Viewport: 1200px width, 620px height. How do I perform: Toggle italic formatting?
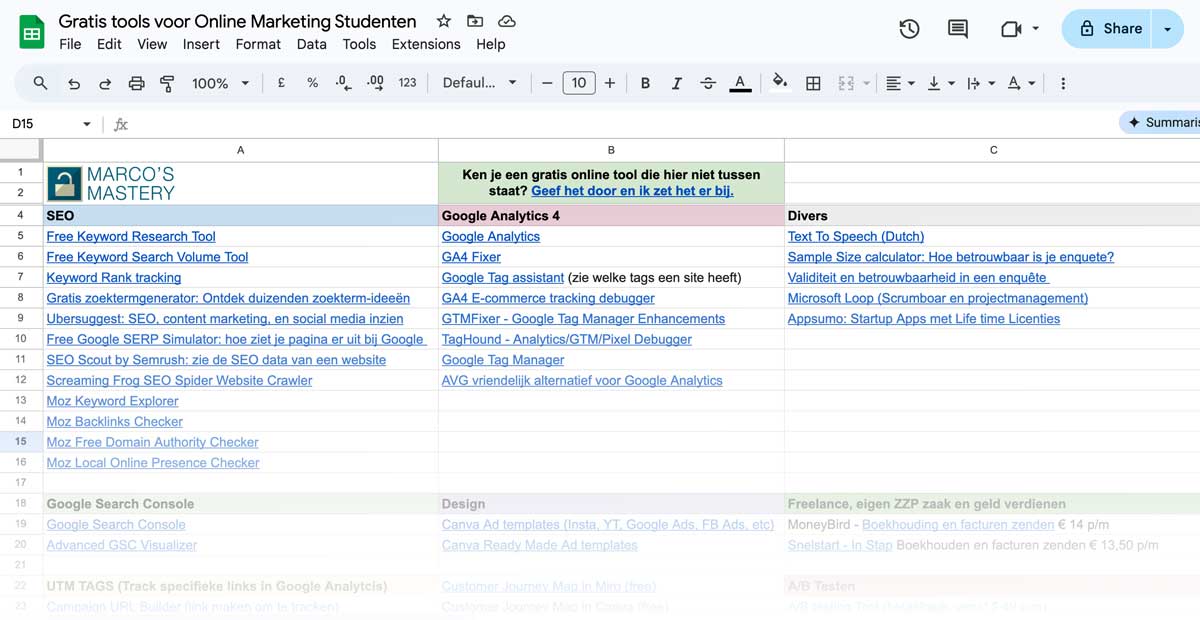(x=677, y=83)
